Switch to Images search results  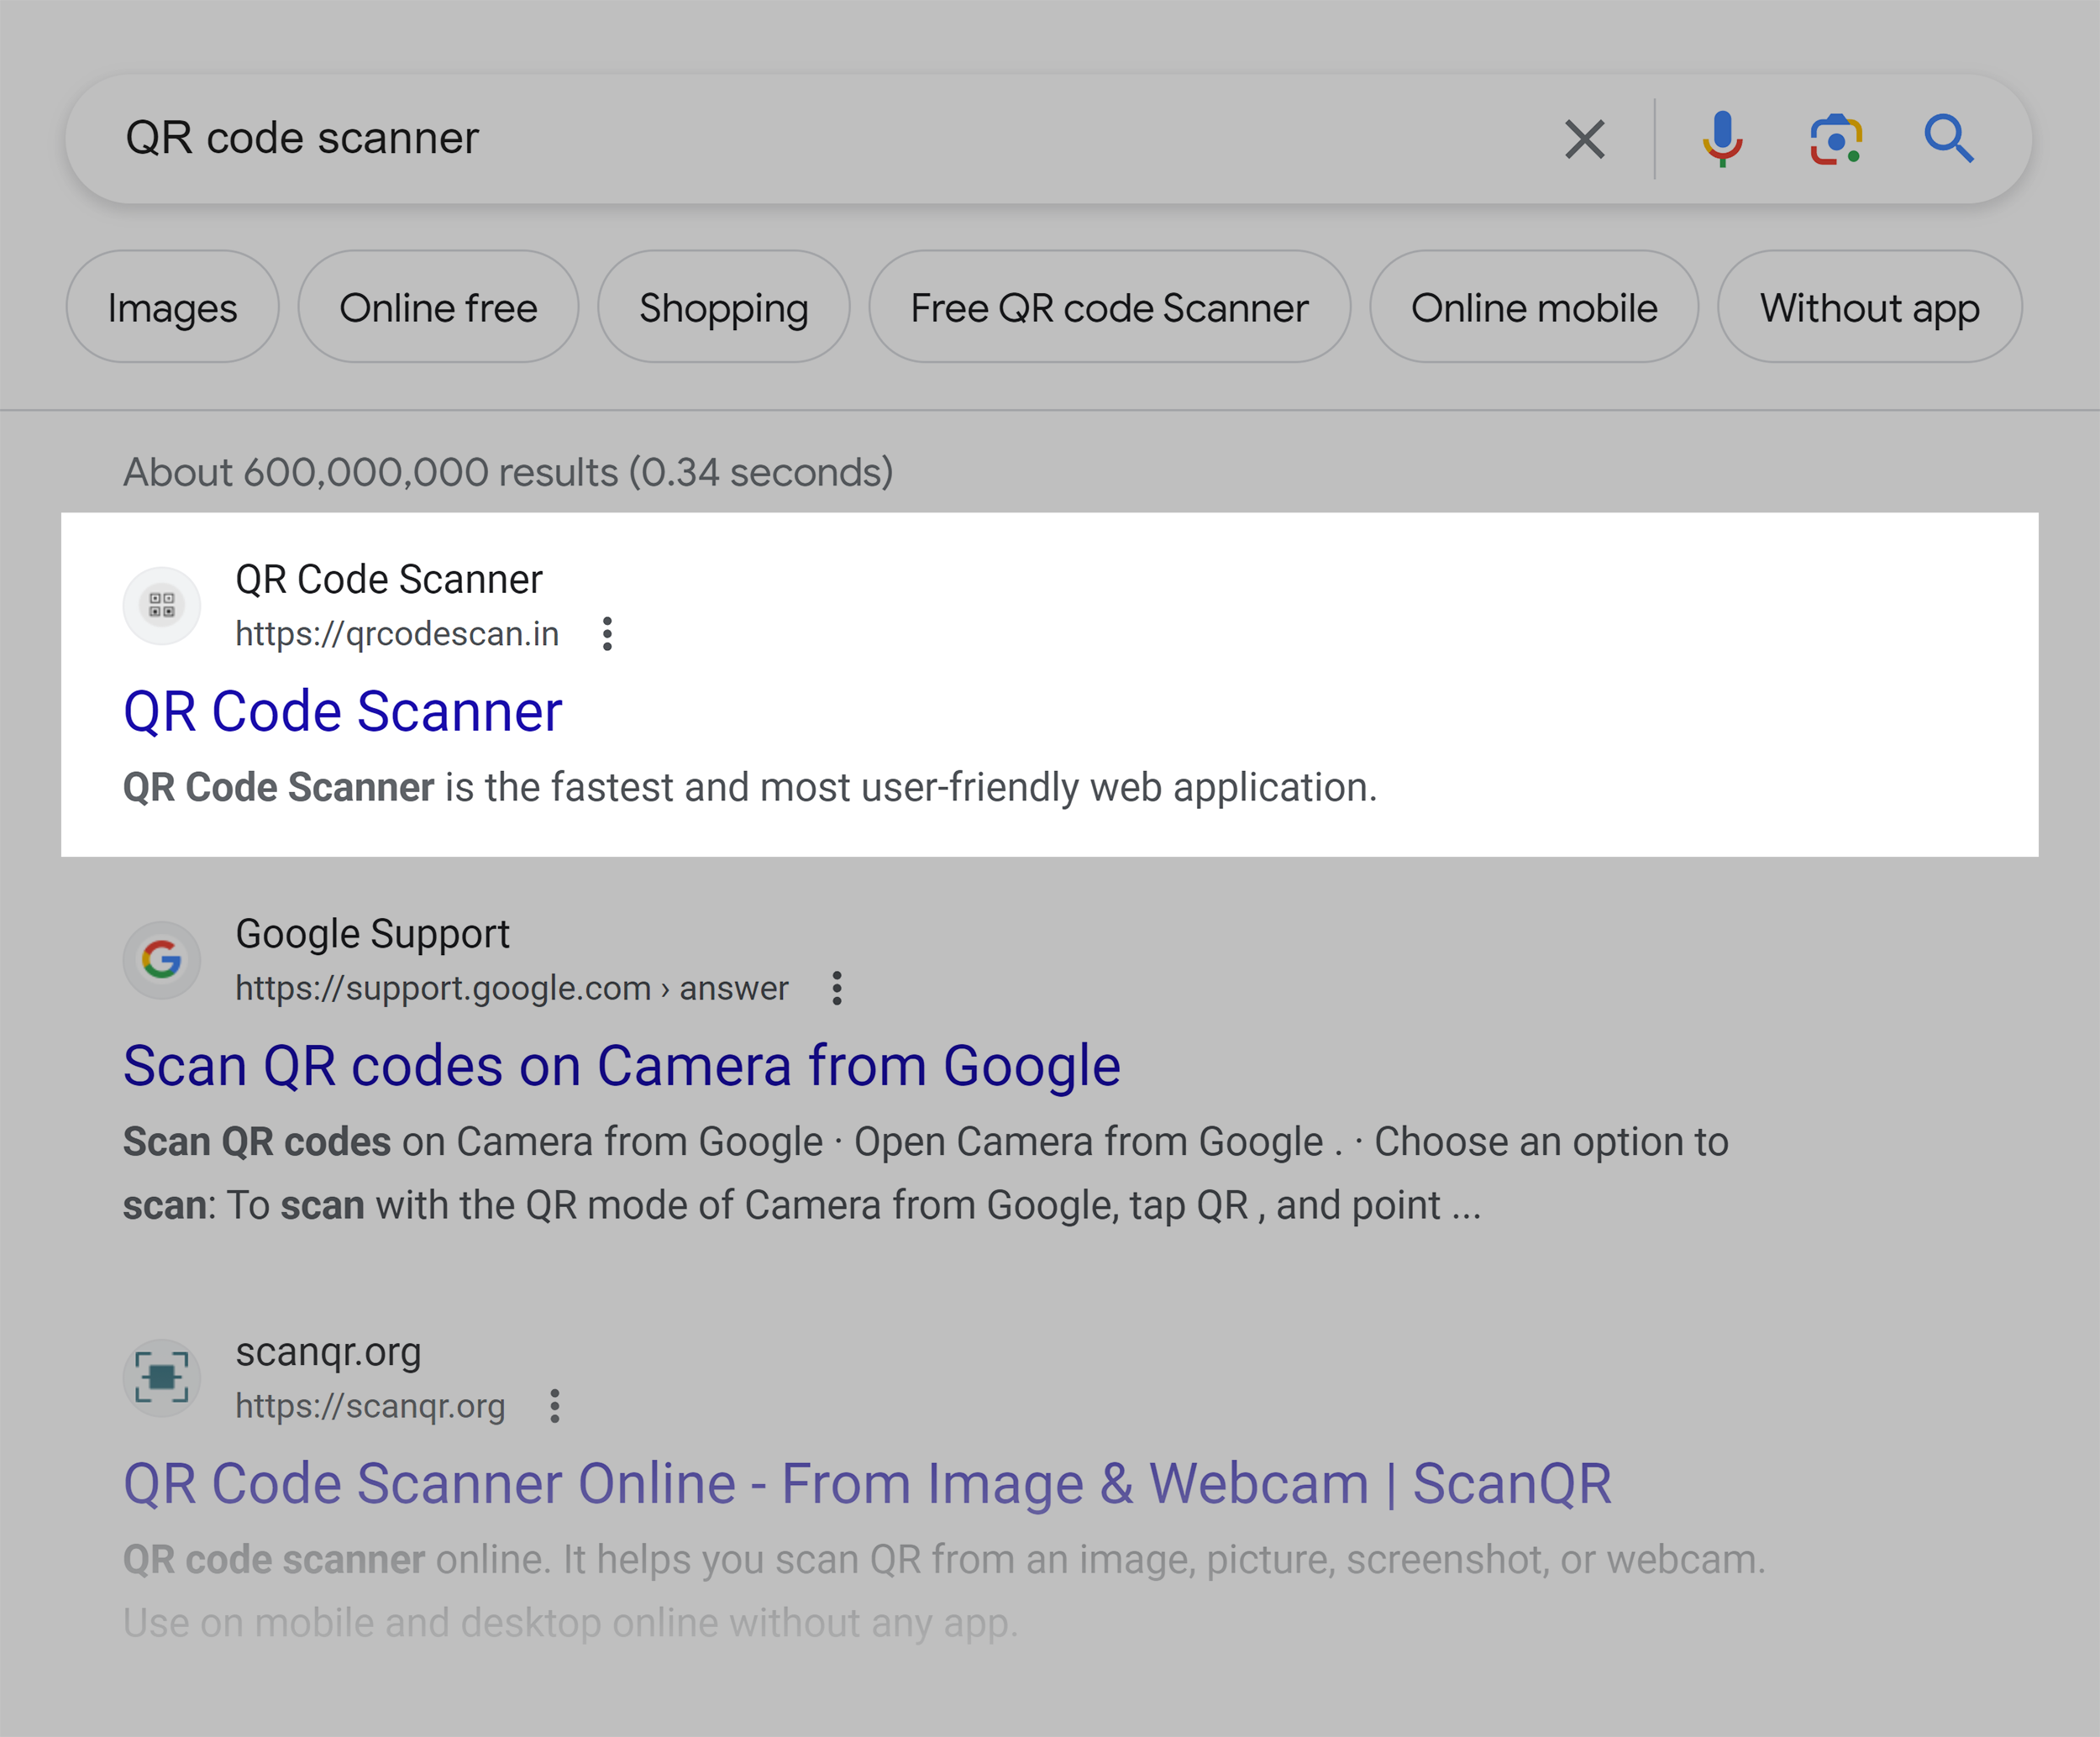coord(171,307)
